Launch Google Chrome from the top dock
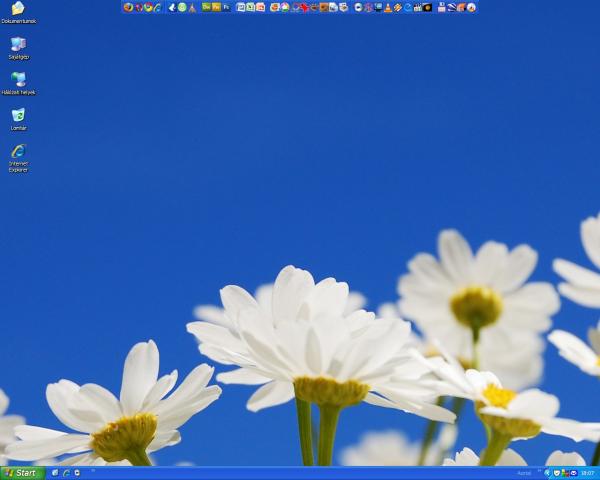 (x=149, y=7)
